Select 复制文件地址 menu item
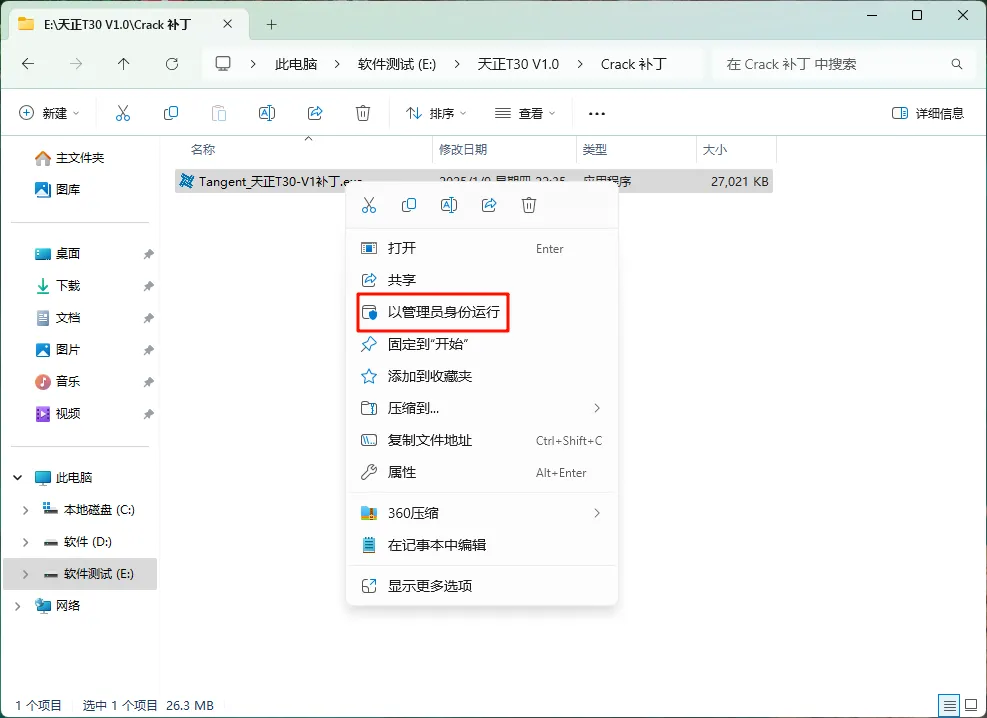Screen dimensions: 987x718 [482, 440]
